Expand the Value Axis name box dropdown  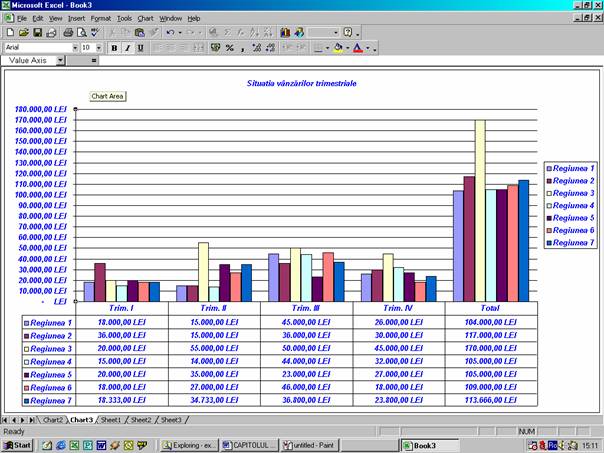point(60,60)
